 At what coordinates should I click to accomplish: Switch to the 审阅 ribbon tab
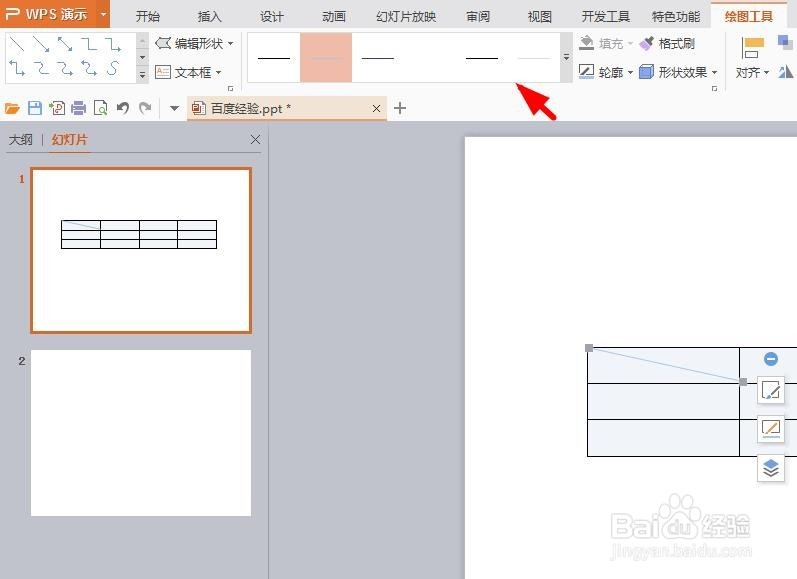pyautogui.click(x=478, y=16)
